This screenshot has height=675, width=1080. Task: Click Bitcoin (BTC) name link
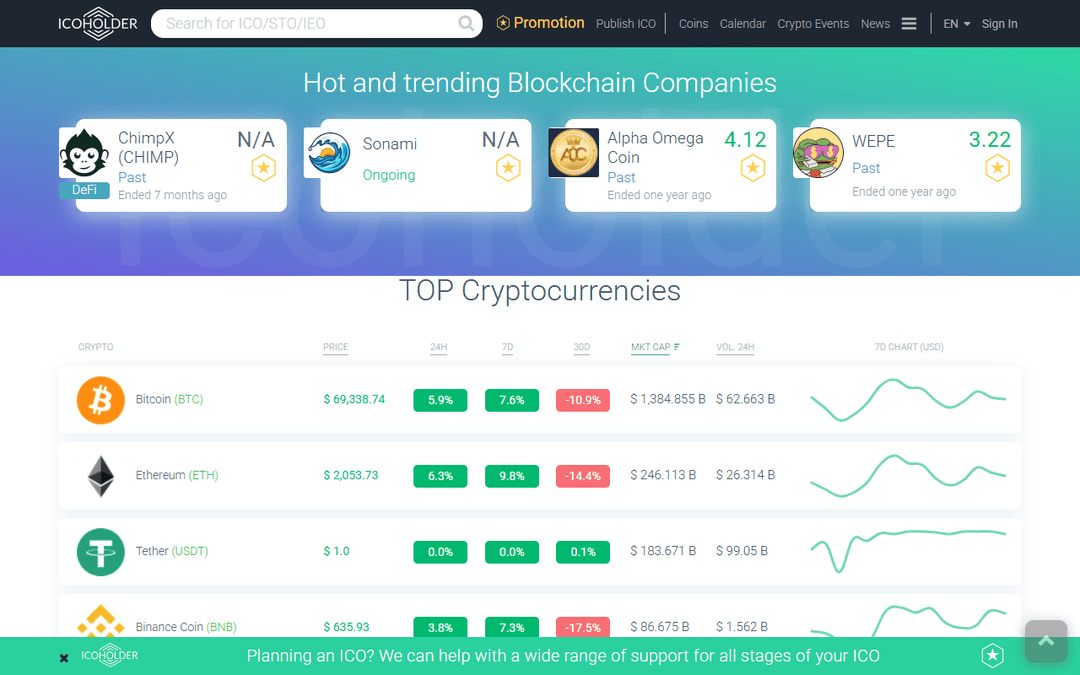point(169,399)
